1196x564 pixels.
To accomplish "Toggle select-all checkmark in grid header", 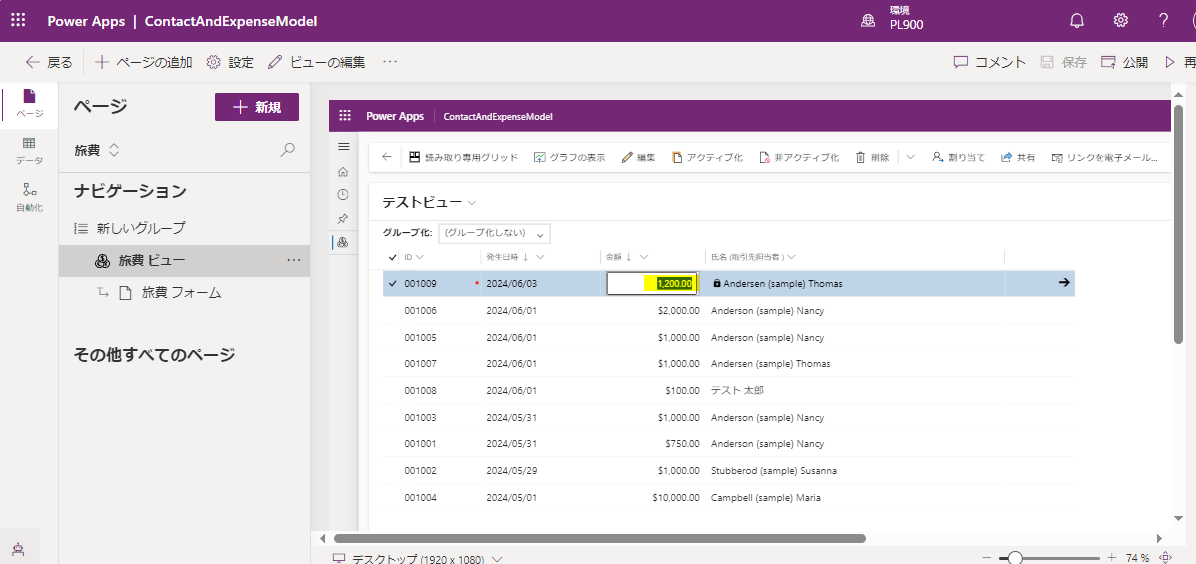I will coord(392,256).
